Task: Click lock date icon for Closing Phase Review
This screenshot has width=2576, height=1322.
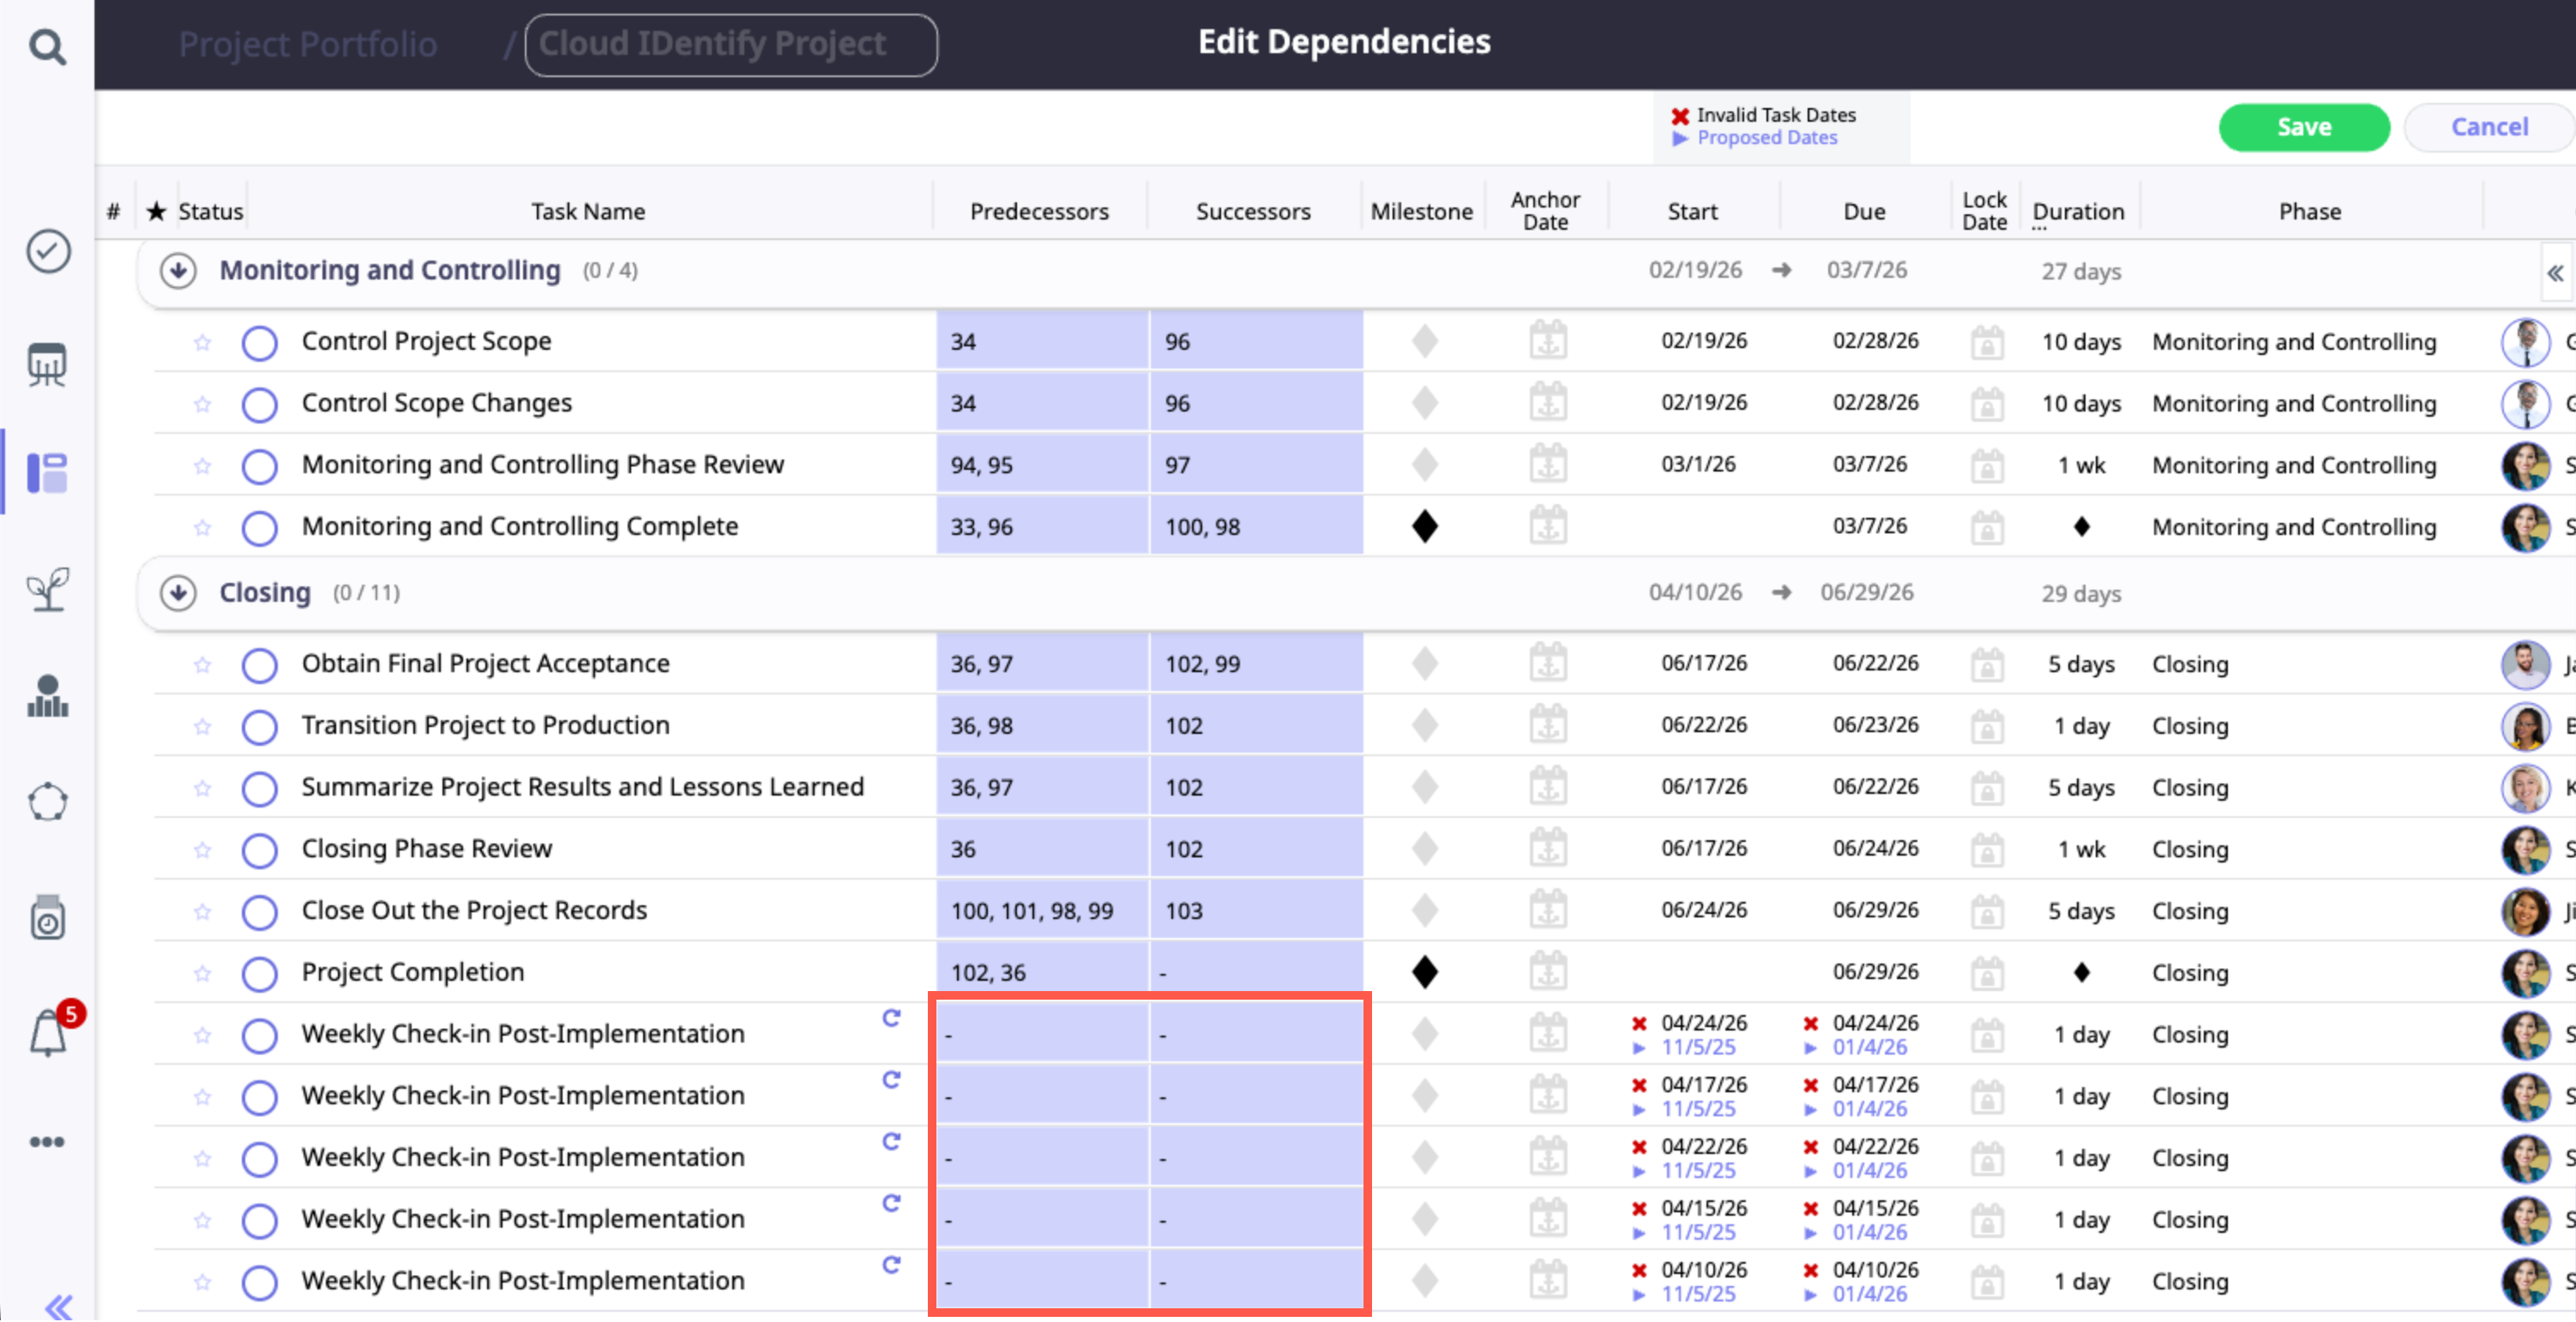Action: click(x=1986, y=849)
